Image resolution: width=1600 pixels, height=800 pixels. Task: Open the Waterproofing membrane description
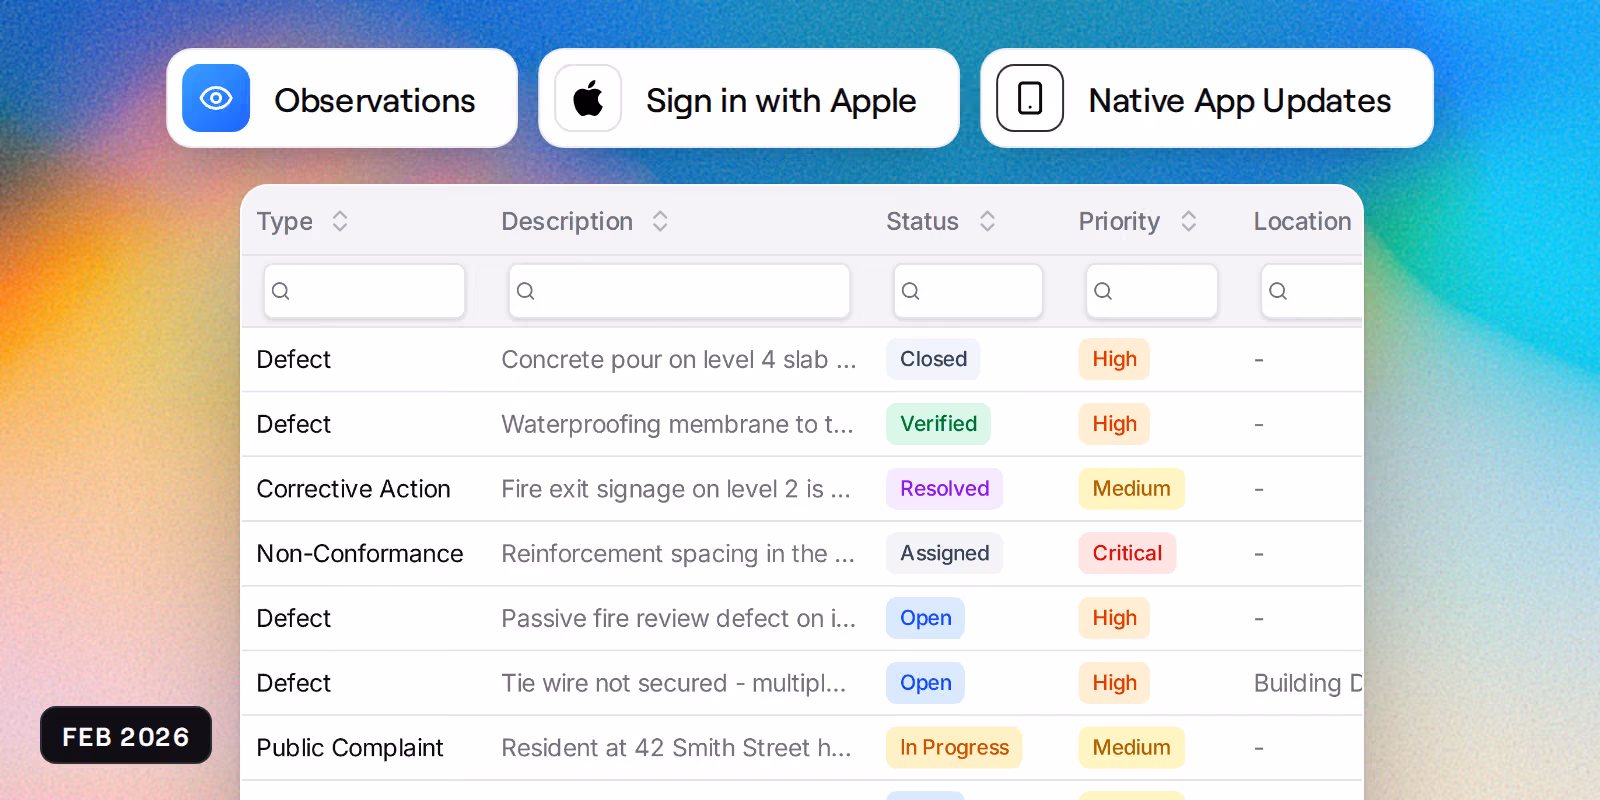(677, 424)
